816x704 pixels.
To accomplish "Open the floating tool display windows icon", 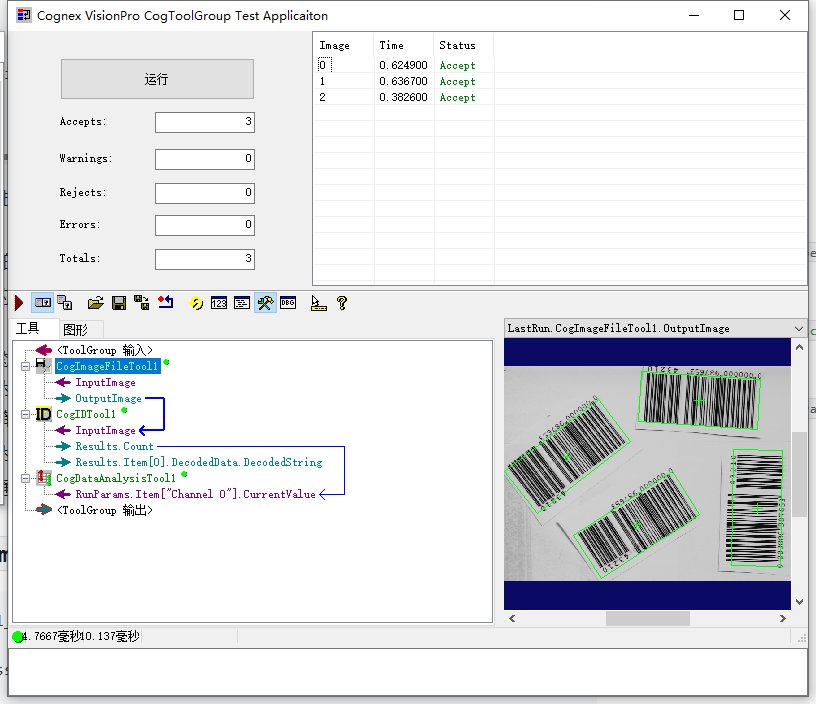I will click(x=65, y=303).
